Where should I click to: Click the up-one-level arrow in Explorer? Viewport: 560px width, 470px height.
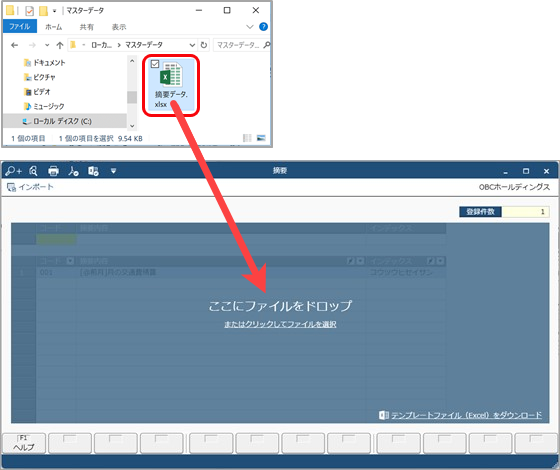pyautogui.click(x=60, y=45)
